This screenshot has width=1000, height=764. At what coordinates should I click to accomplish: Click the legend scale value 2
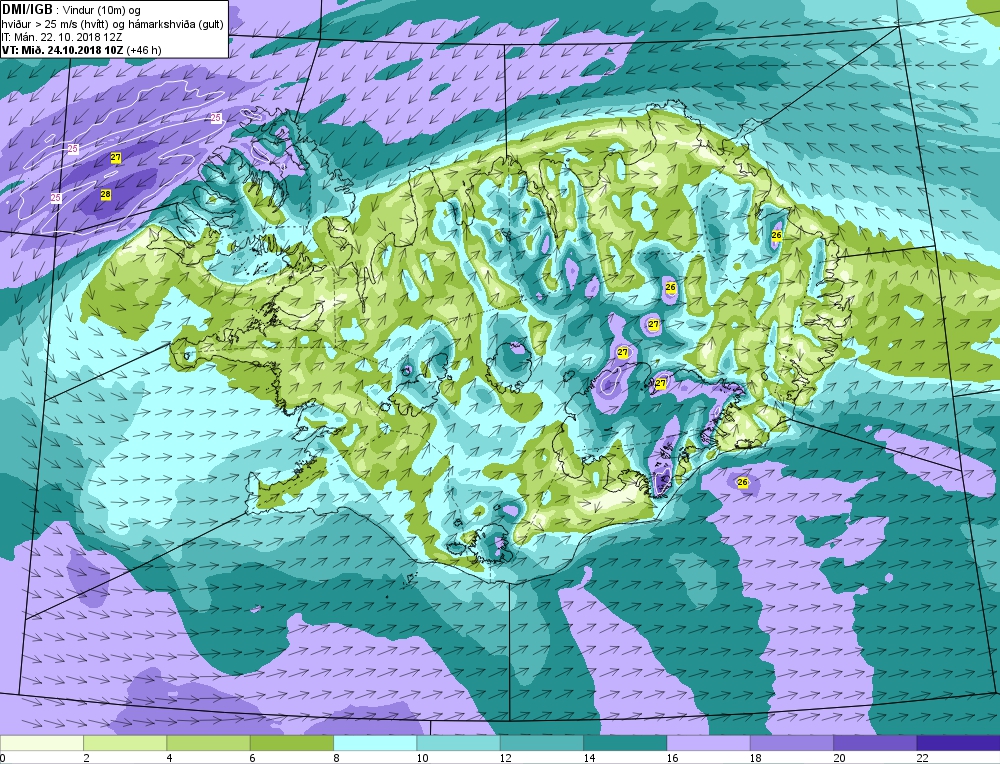click(86, 758)
